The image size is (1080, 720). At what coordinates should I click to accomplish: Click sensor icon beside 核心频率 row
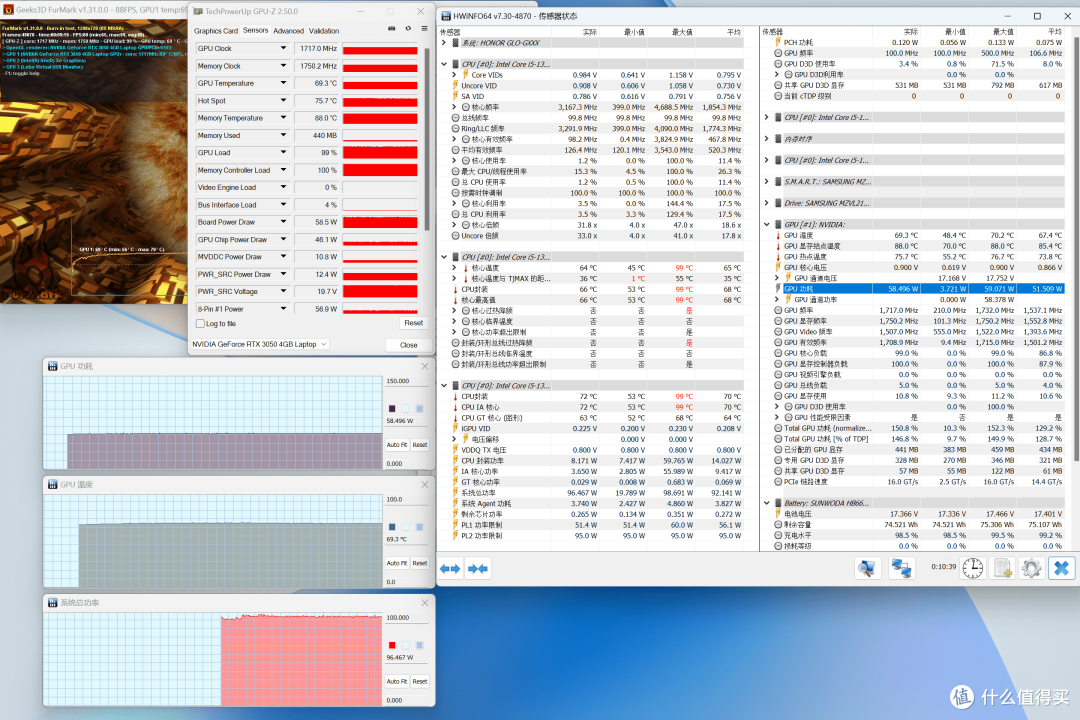466,107
